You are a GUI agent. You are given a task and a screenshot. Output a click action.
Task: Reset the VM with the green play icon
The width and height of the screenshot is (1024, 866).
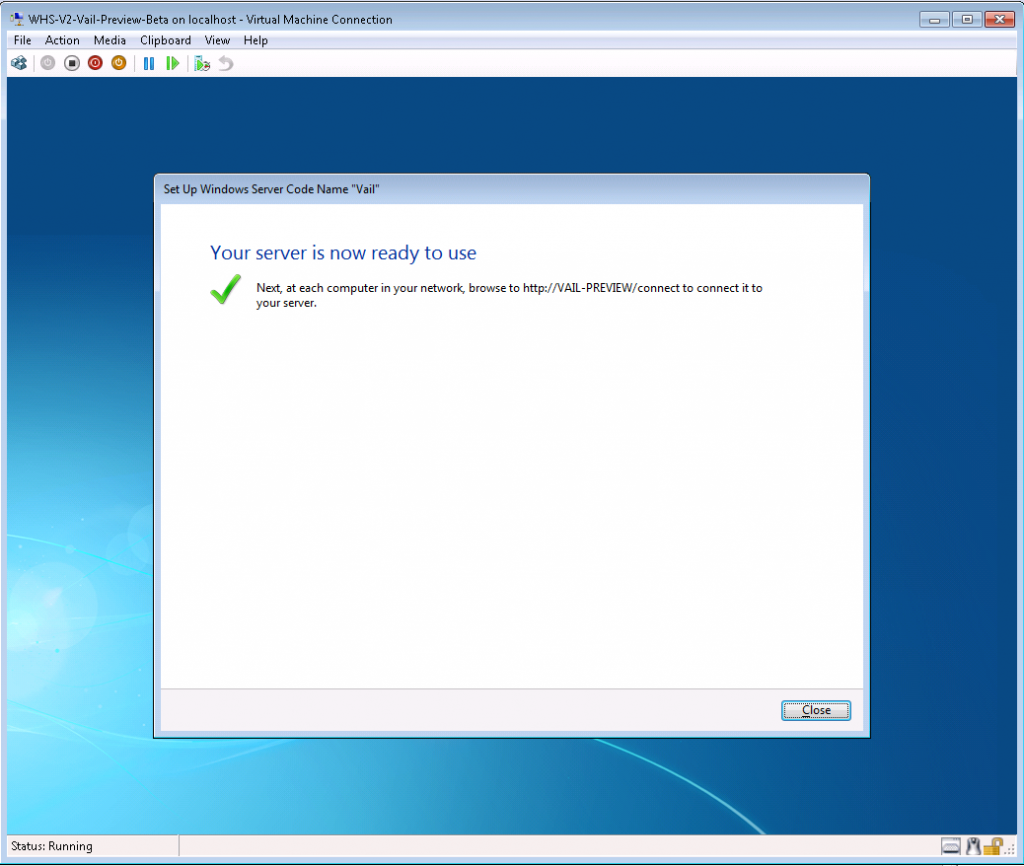pos(172,63)
